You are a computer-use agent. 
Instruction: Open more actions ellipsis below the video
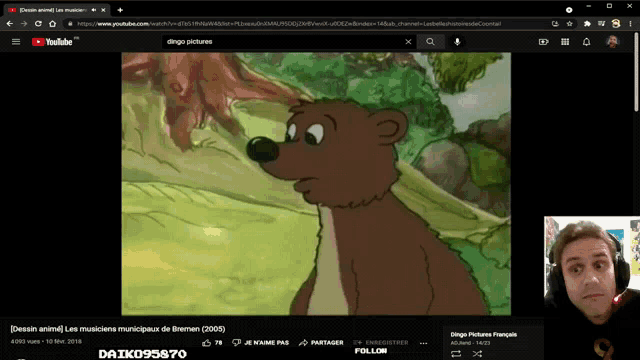coord(424,343)
